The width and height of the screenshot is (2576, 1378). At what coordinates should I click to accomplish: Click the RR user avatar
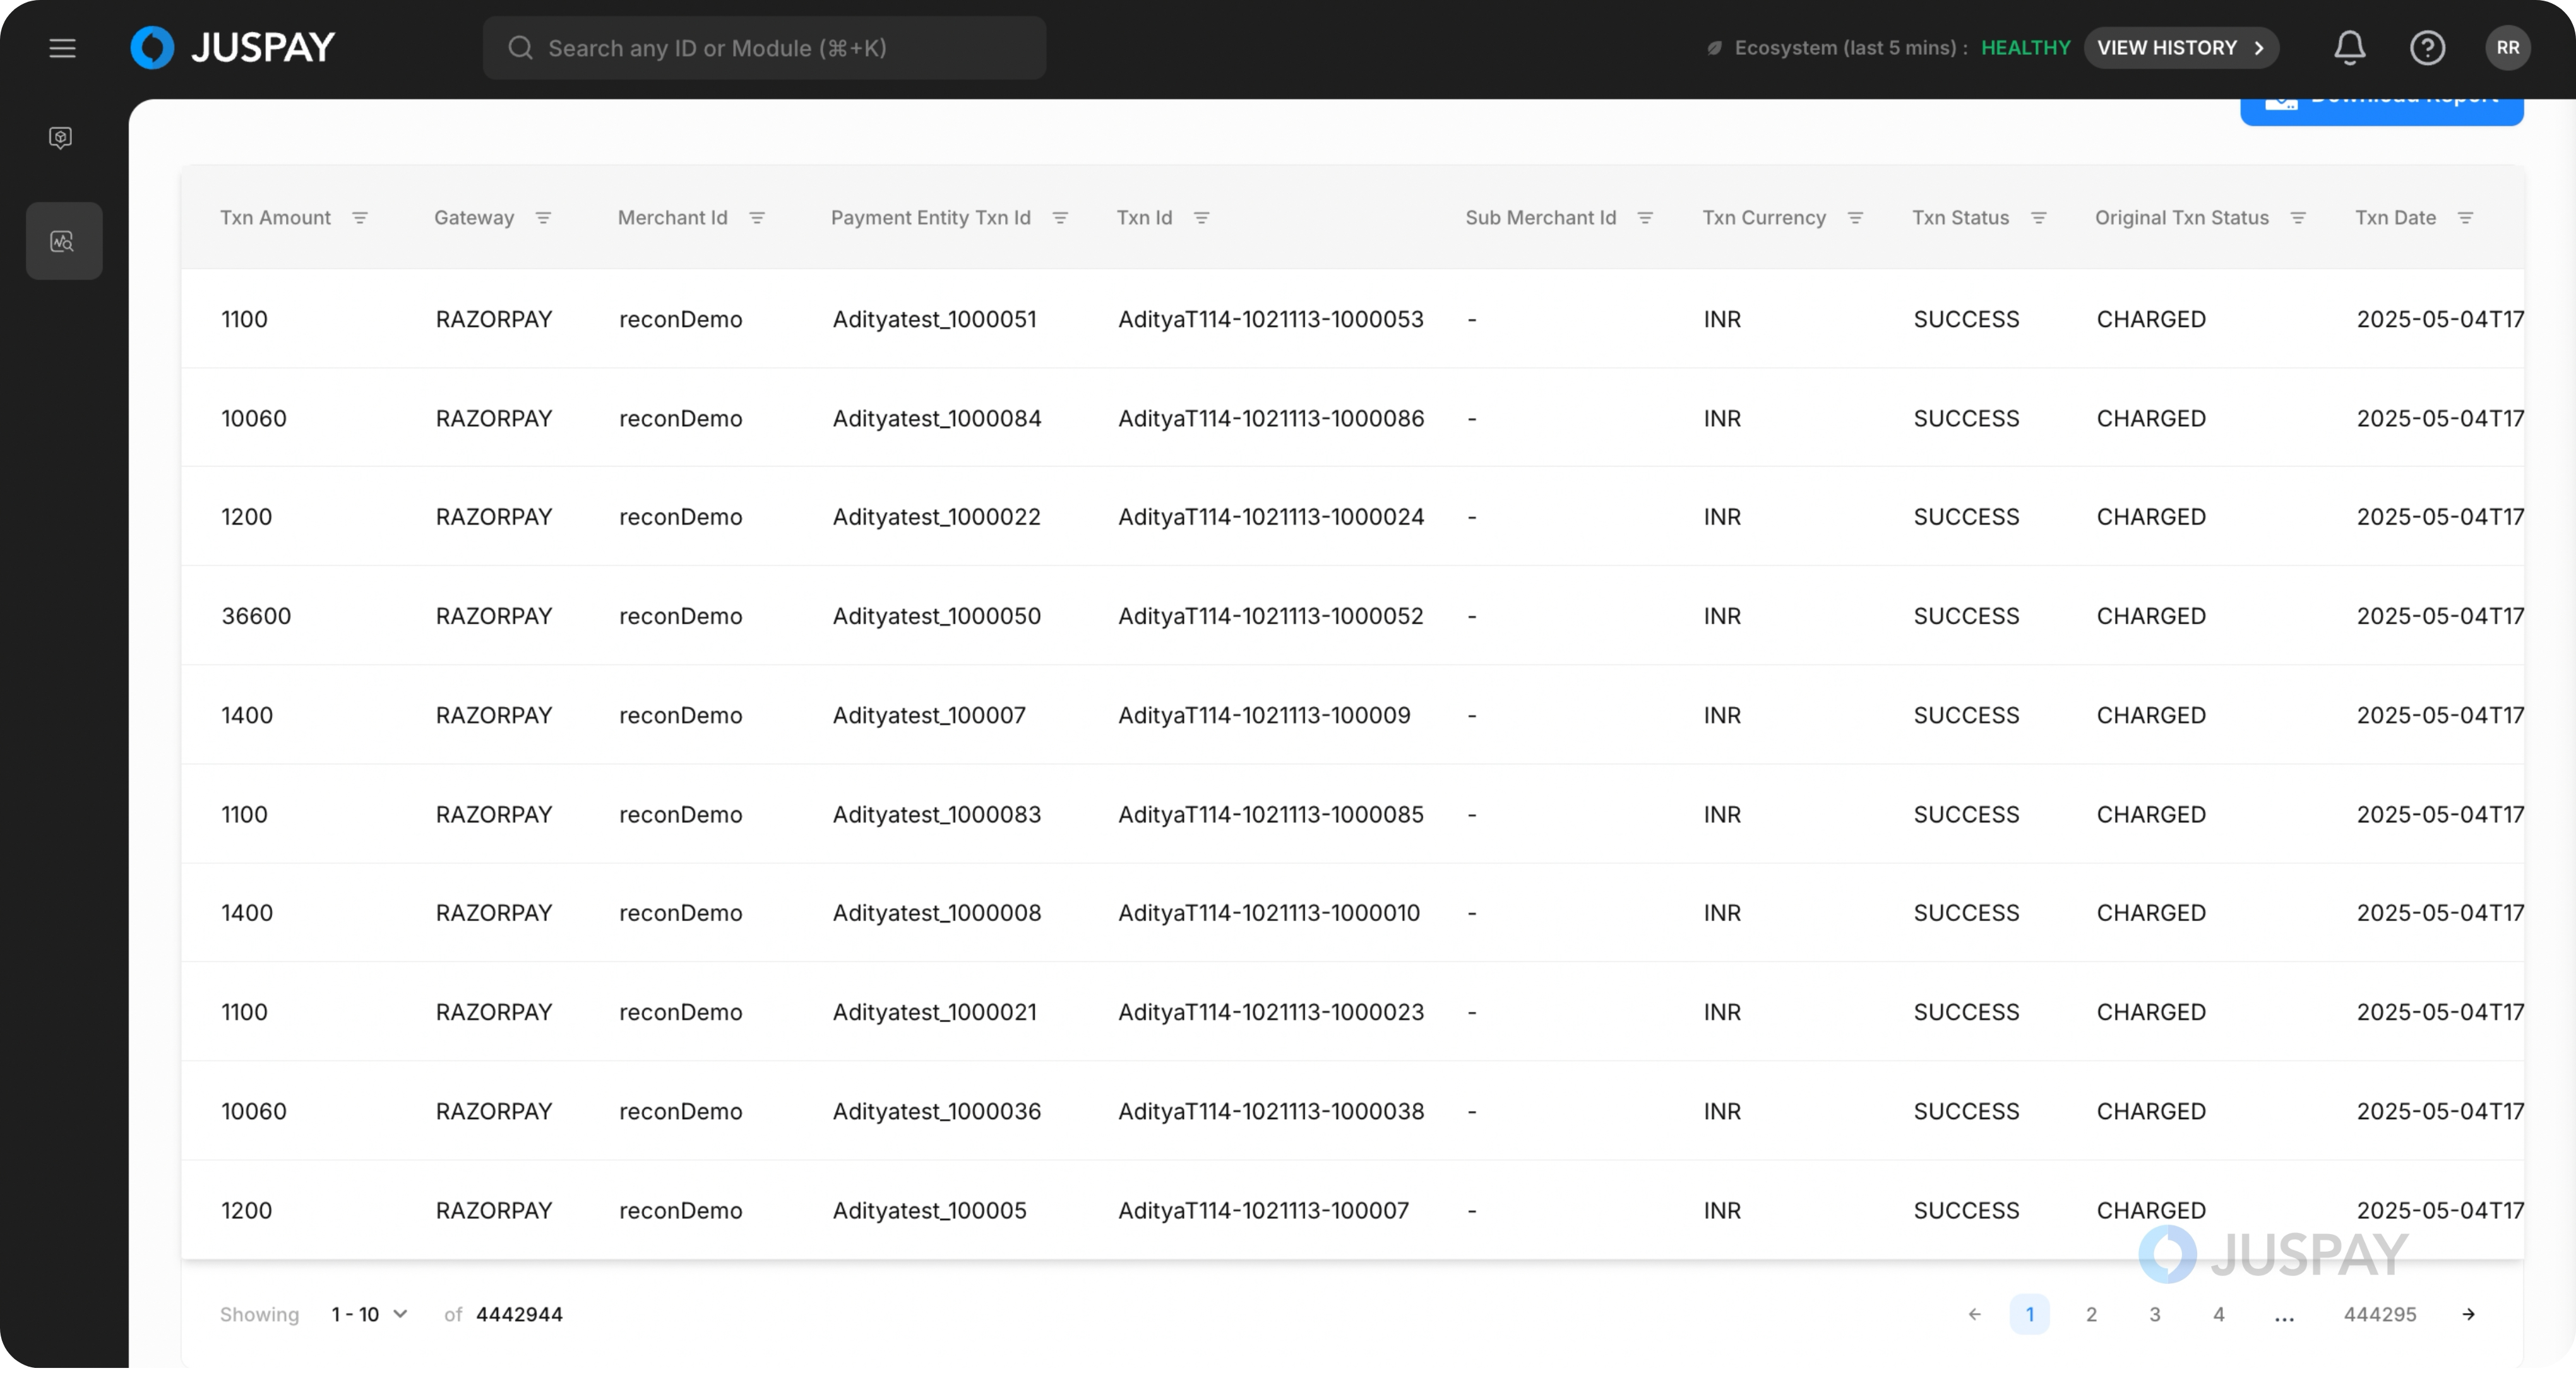(x=2507, y=48)
